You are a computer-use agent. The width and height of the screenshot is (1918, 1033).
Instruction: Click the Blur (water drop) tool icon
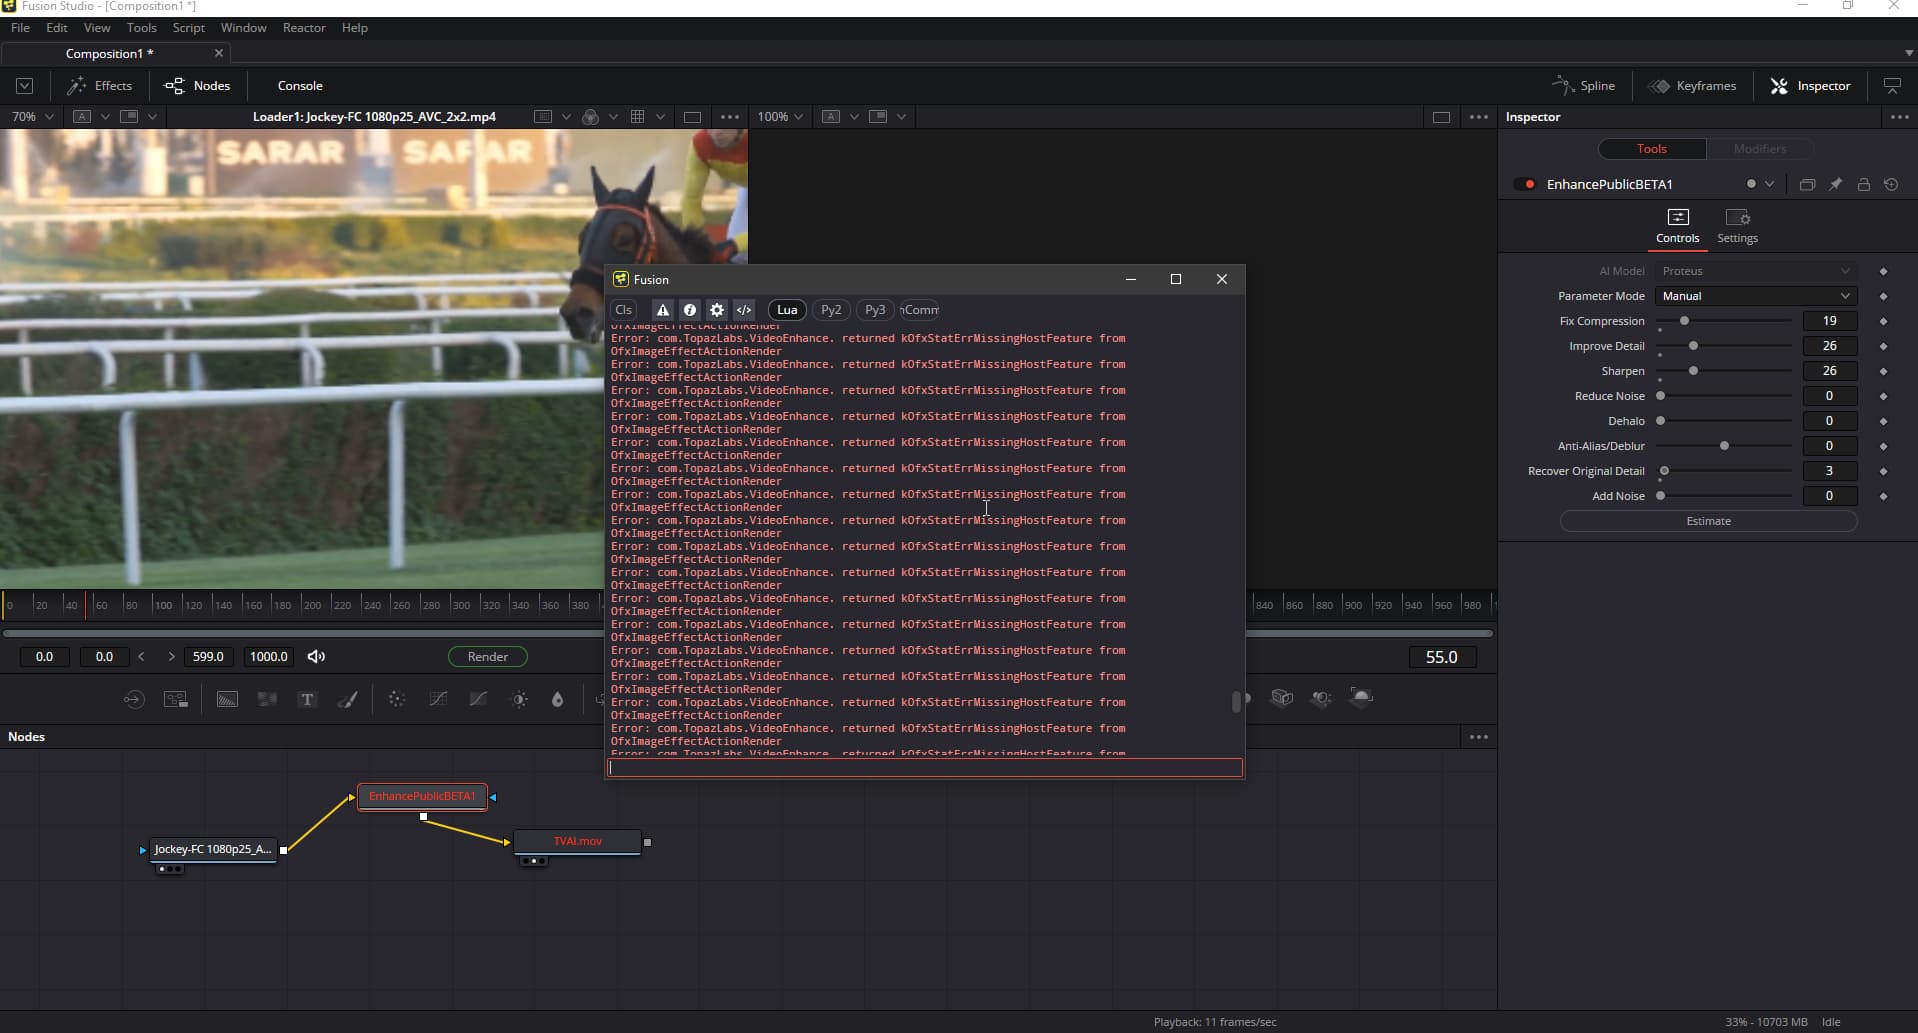pyautogui.click(x=558, y=700)
